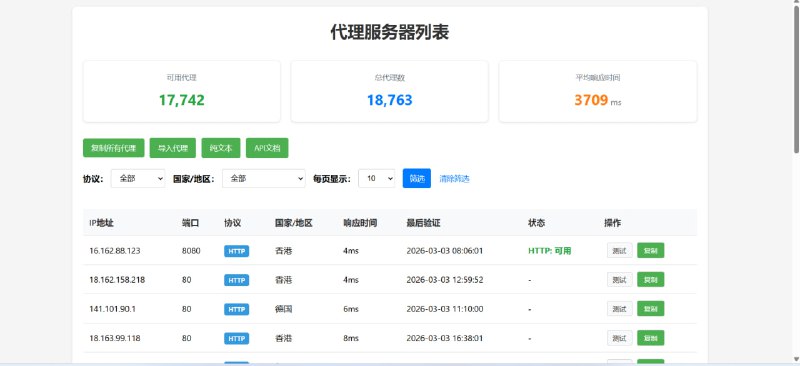Test proxy 16.162.88.123 with 测试 button
Image resolution: width=800 pixels, height=366 pixels.
click(x=619, y=251)
